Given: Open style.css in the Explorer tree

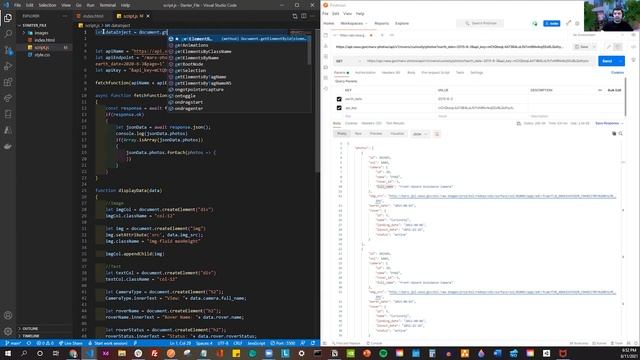Looking at the screenshot, I should [42, 55].
